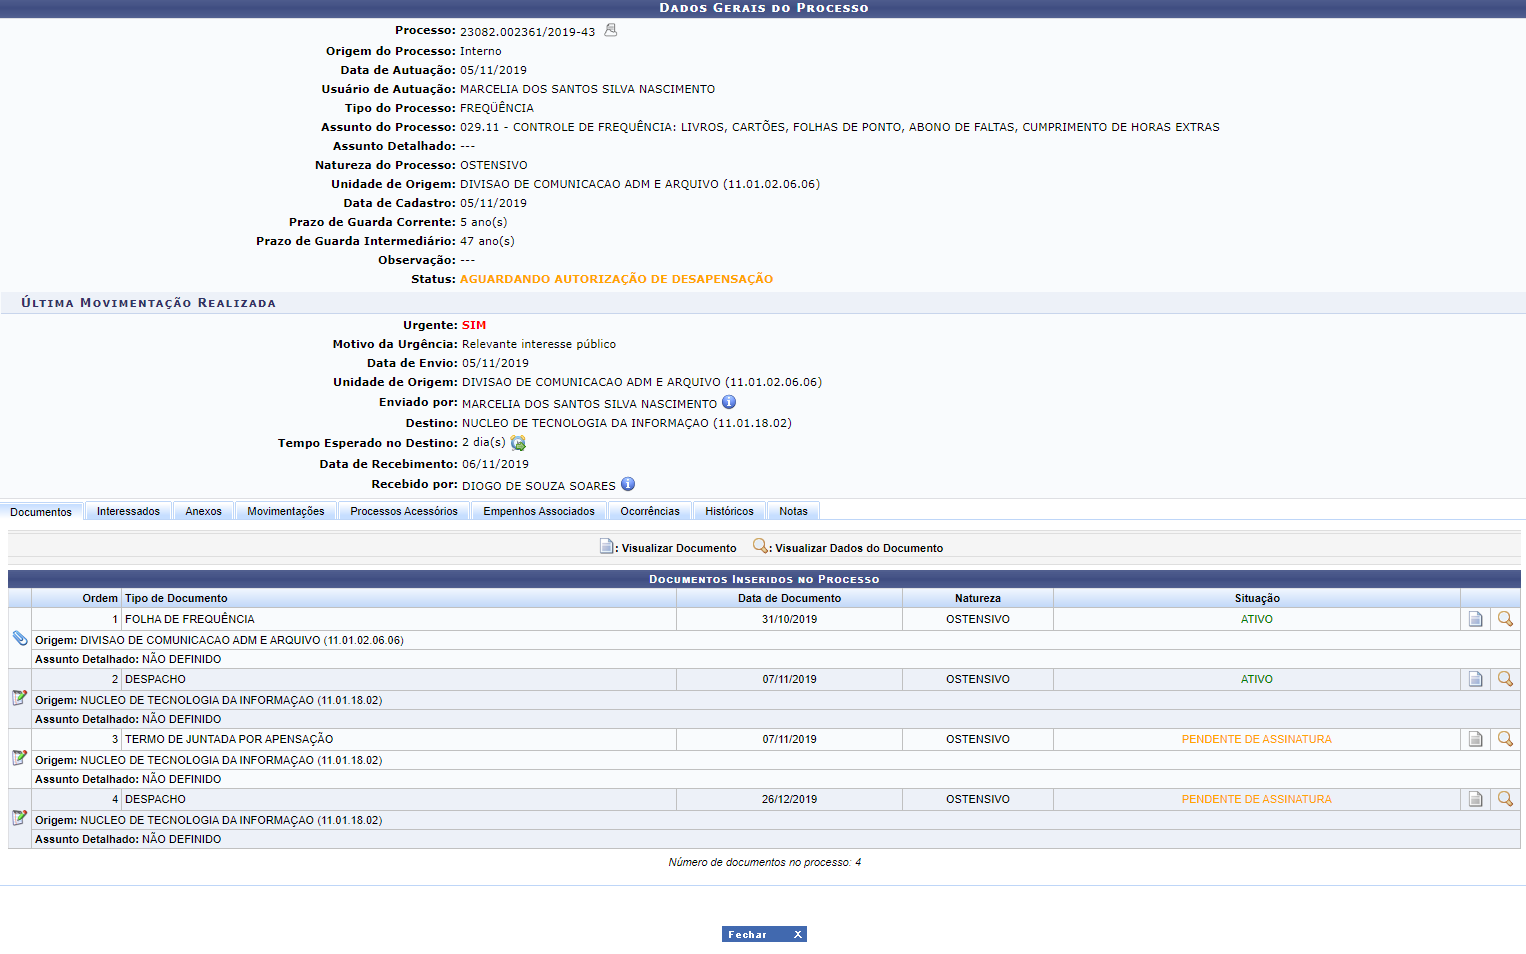View the Folha de Frequência document

(x=1475, y=619)
